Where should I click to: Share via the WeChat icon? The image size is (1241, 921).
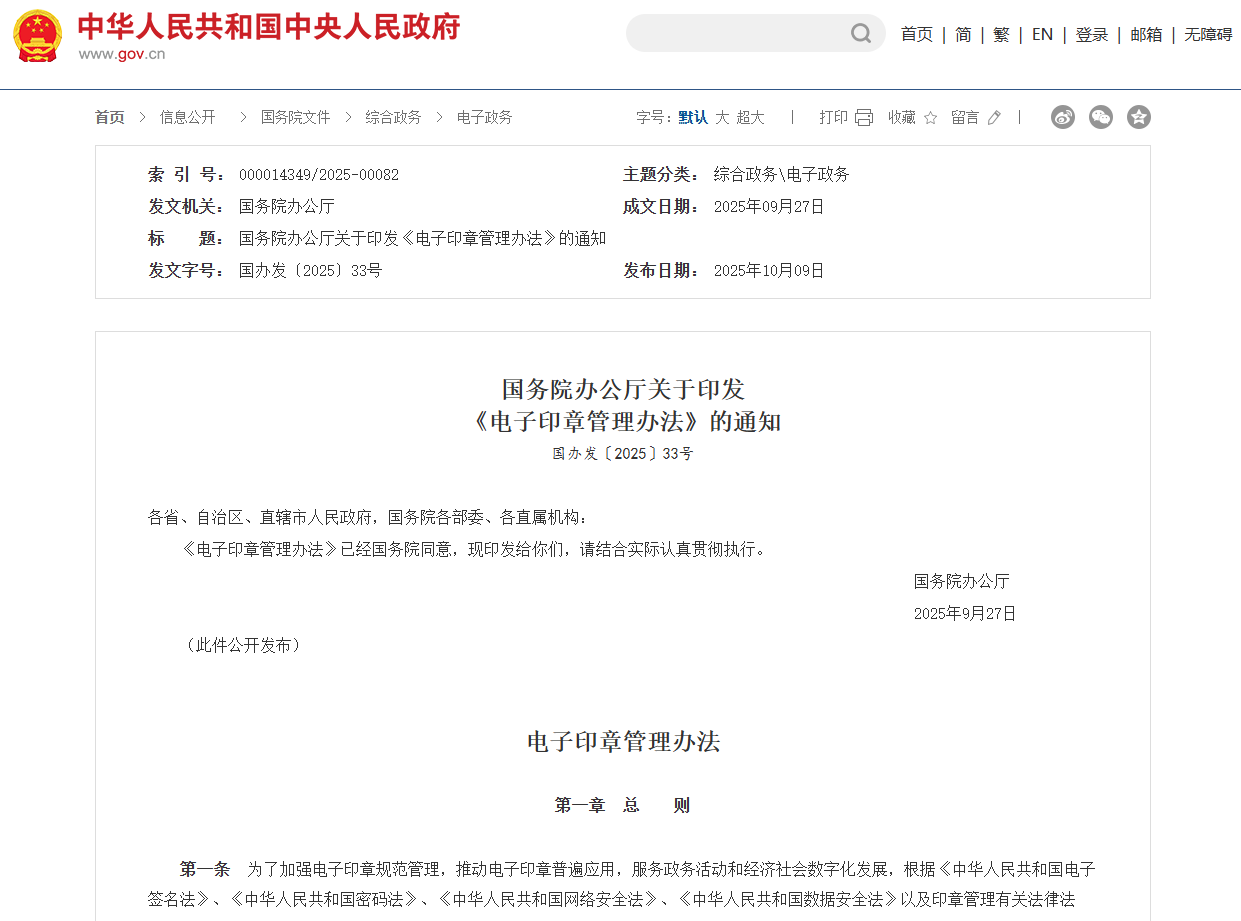(x=1100, y=117)
